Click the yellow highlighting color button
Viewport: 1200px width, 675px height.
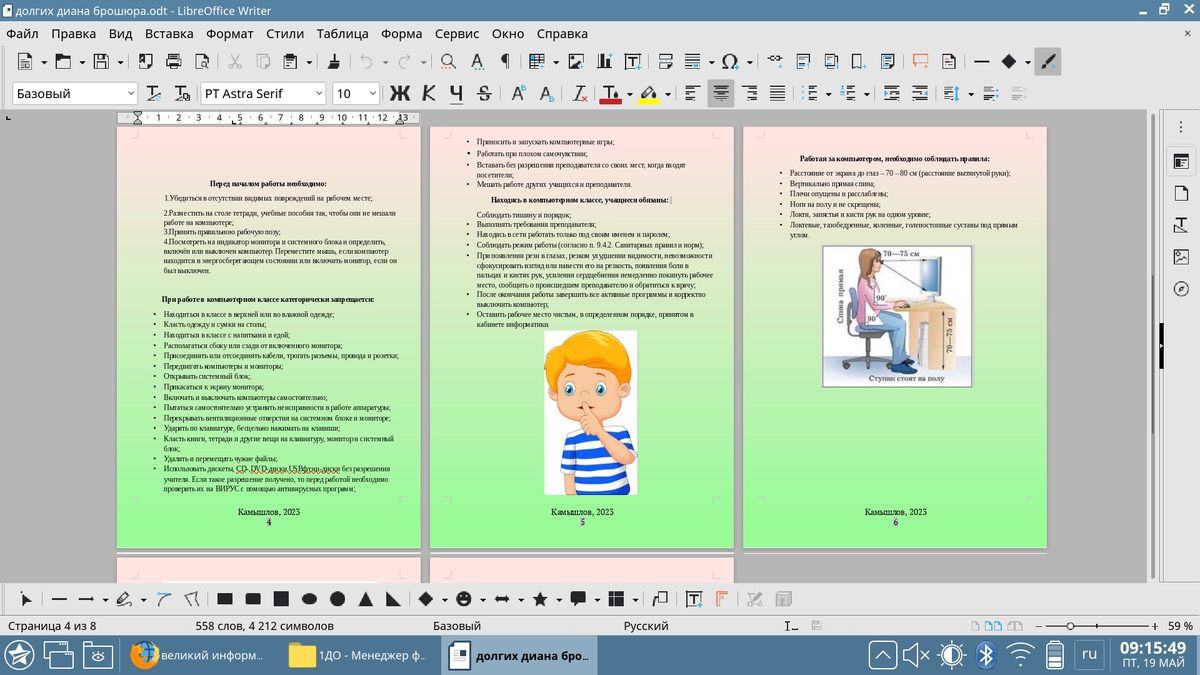649,94
